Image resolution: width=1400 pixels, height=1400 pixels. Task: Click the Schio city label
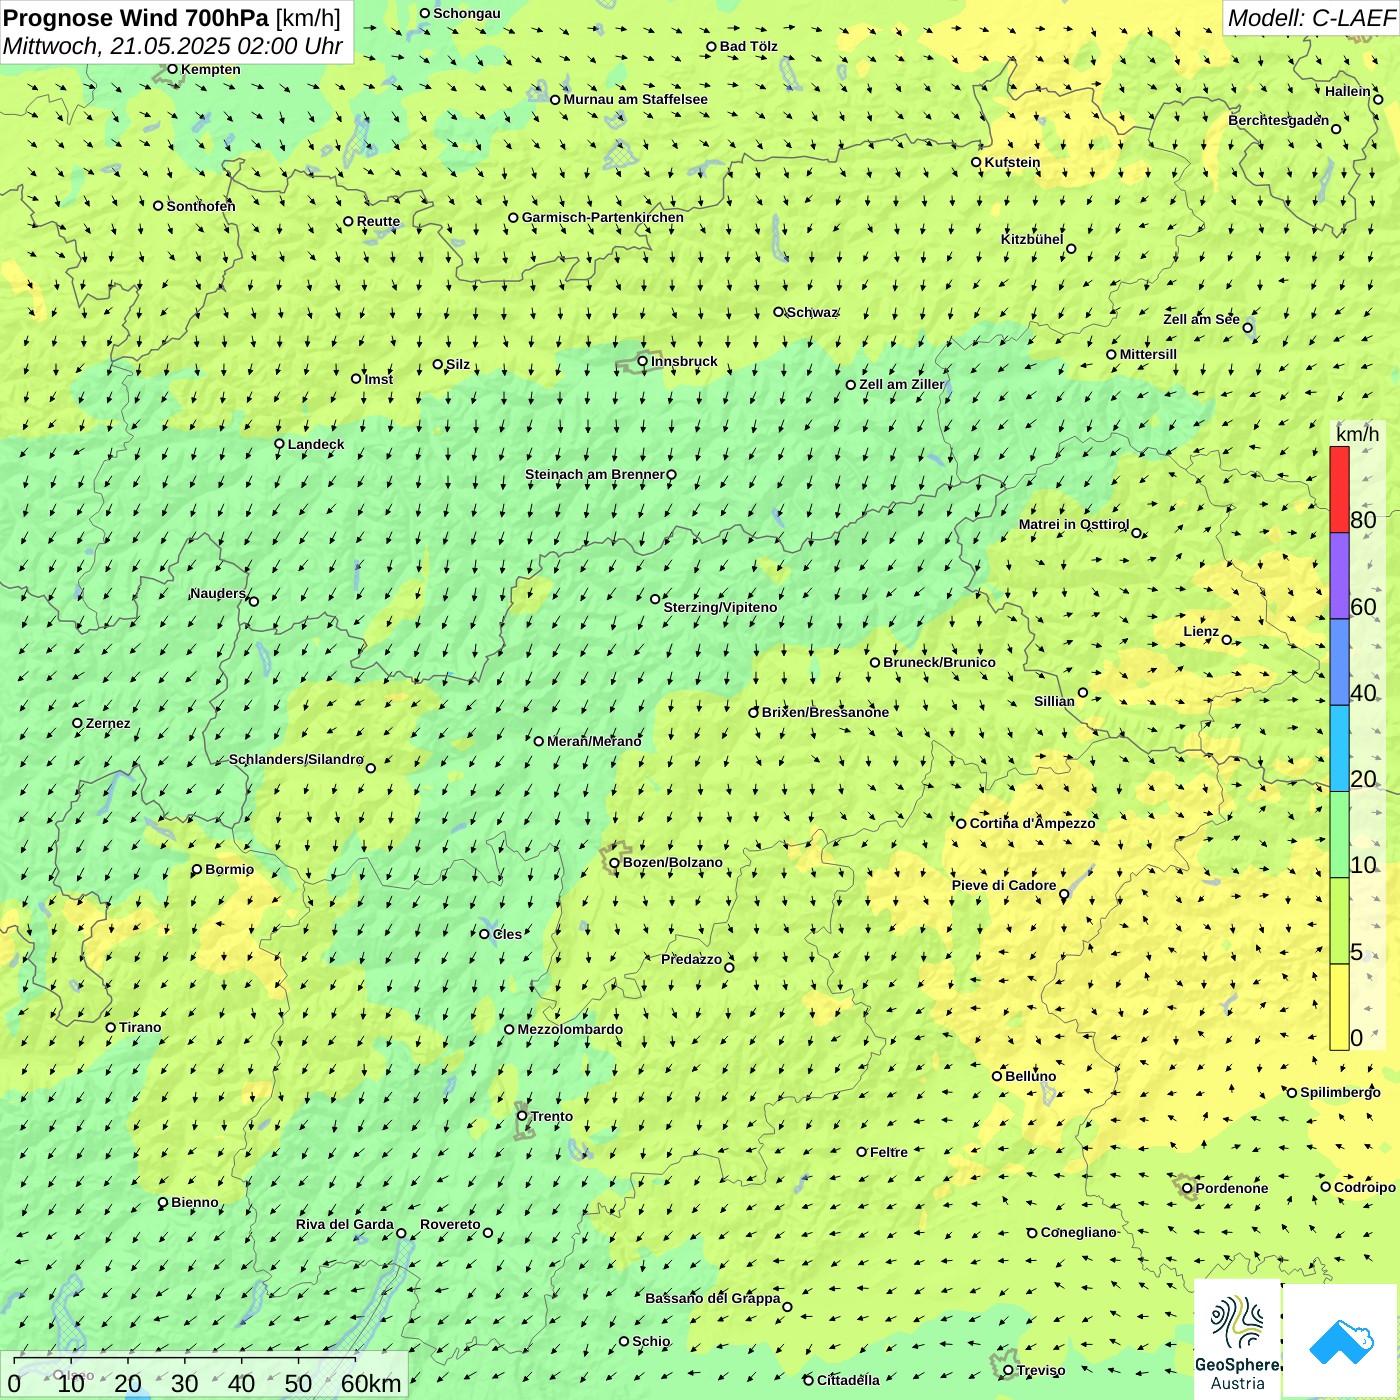point(651,1341)
